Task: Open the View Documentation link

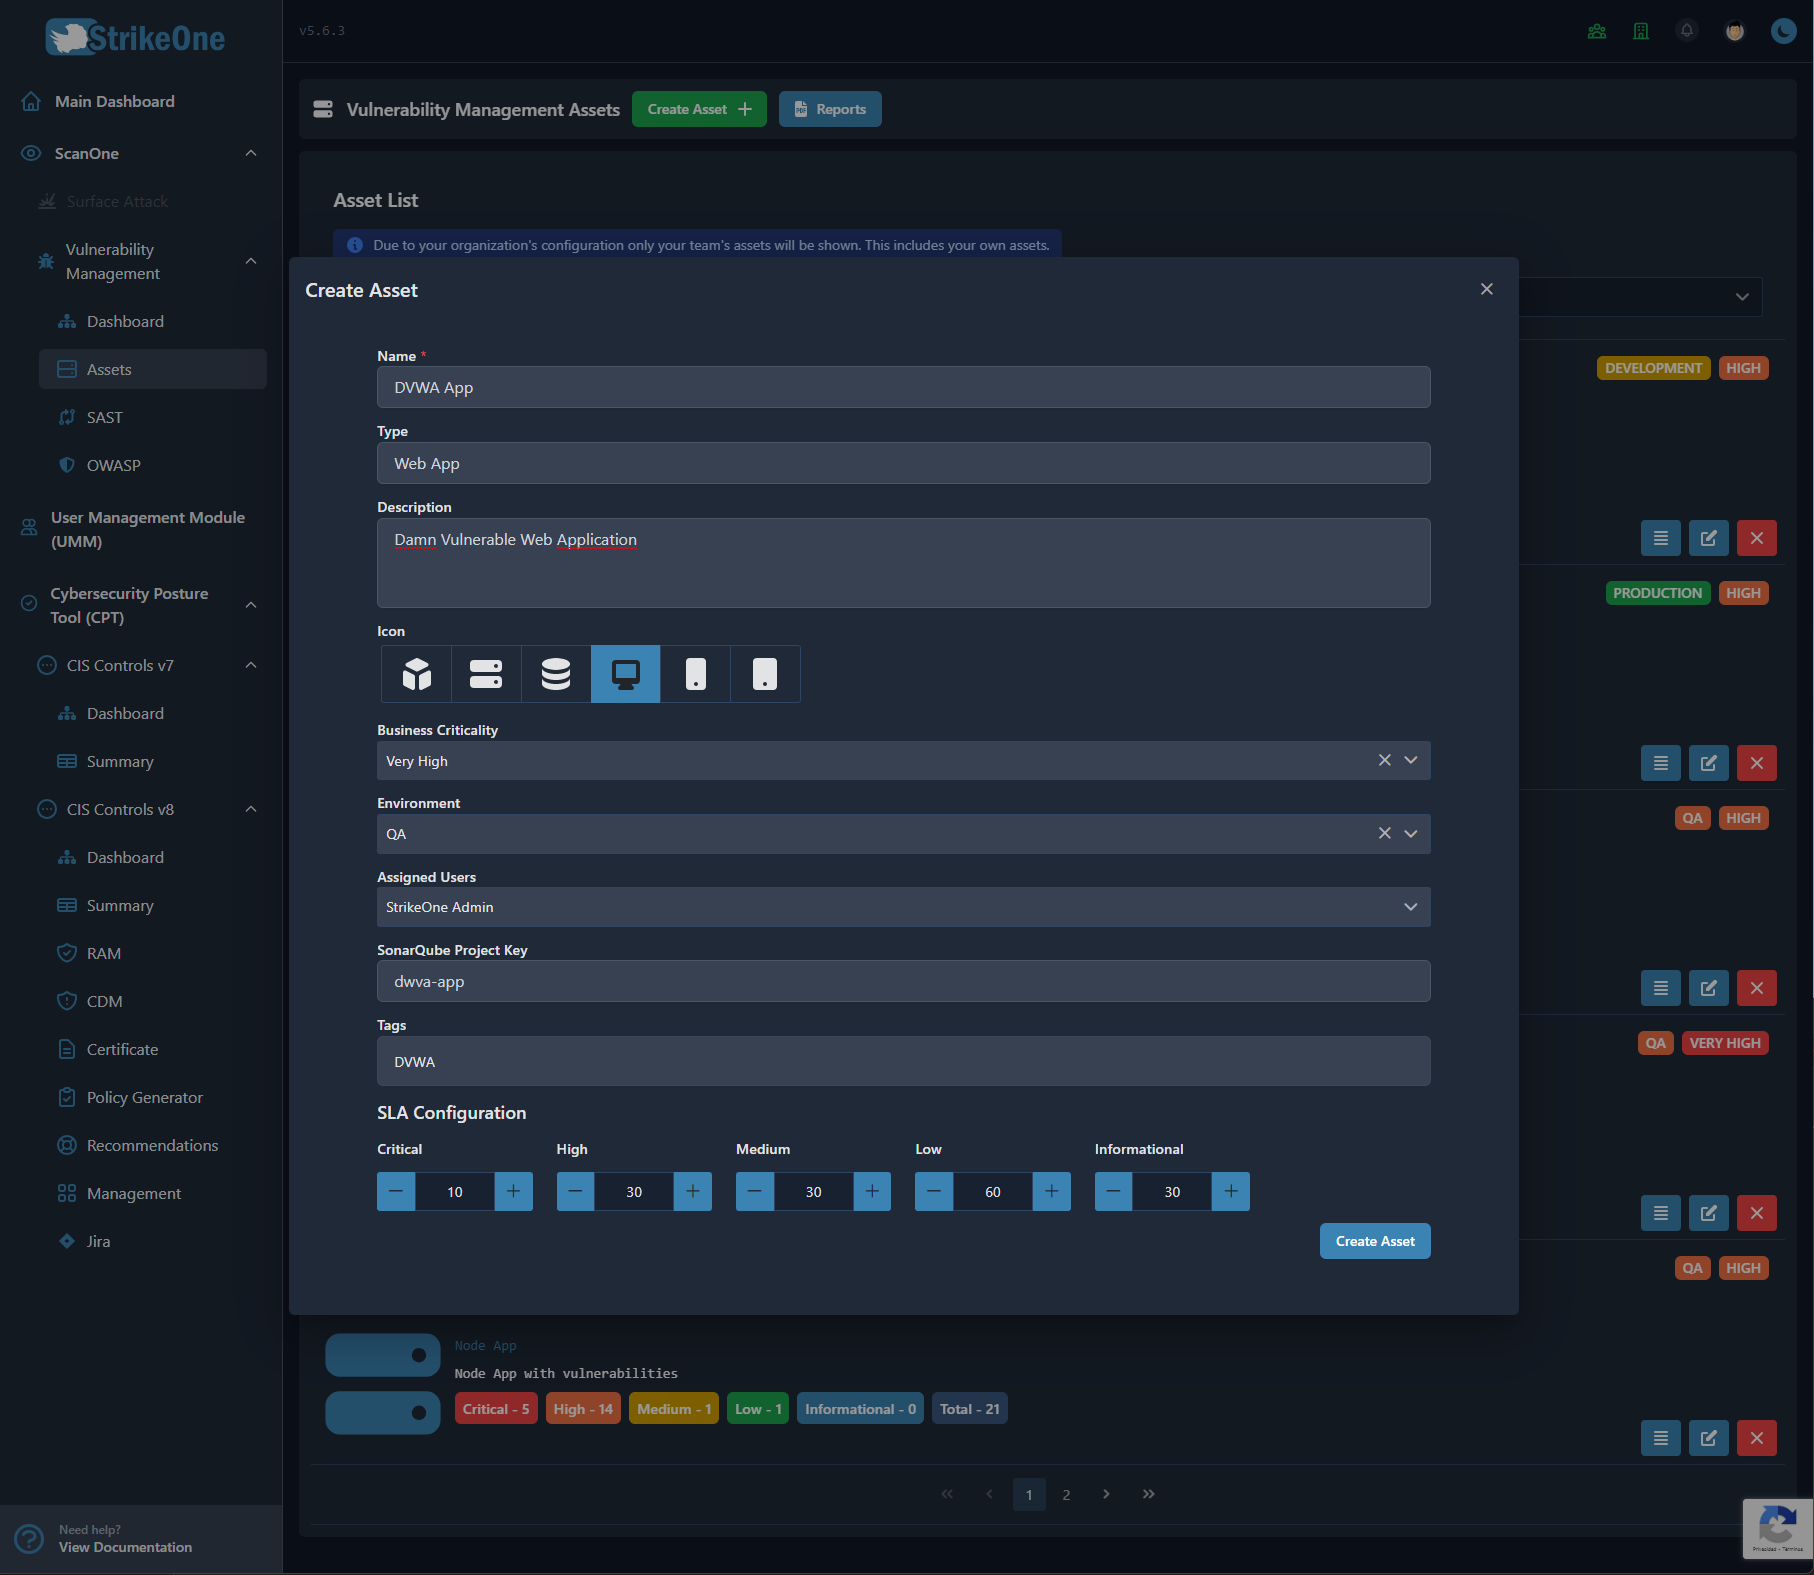Action: point(125,1547)
